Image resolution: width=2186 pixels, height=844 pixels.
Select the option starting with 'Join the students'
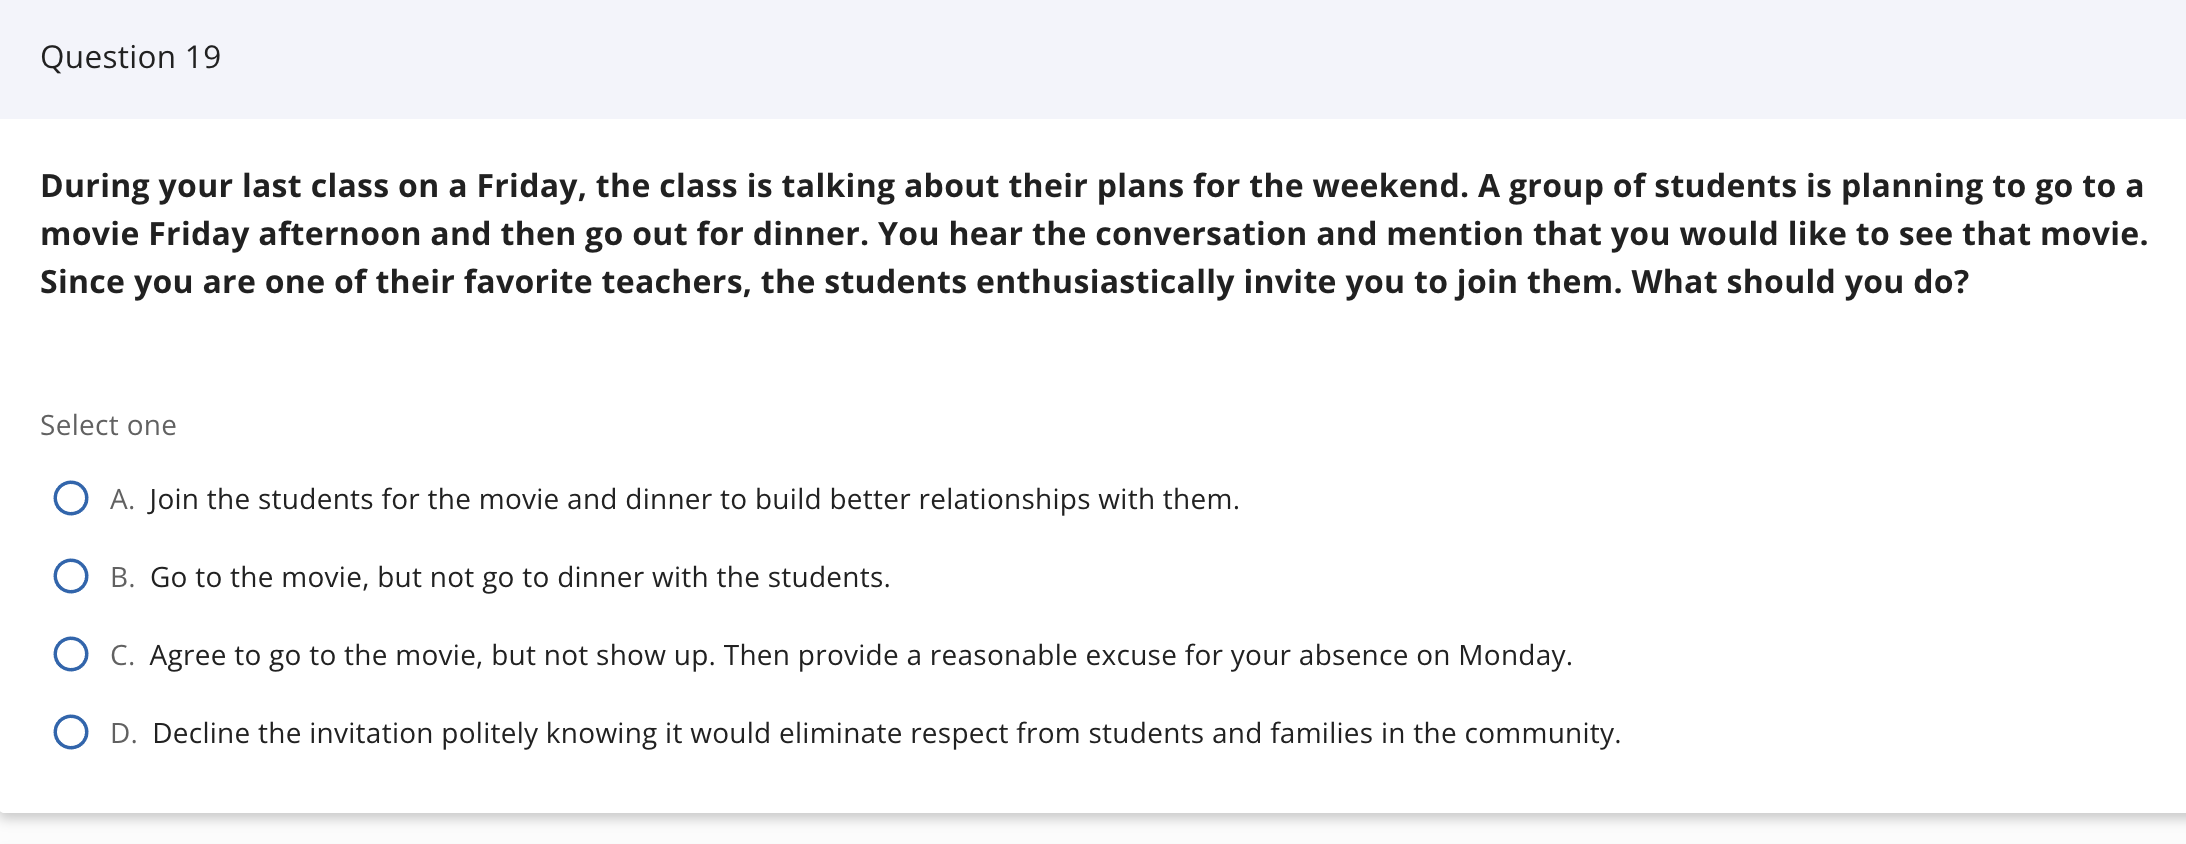tap(694, 498)
